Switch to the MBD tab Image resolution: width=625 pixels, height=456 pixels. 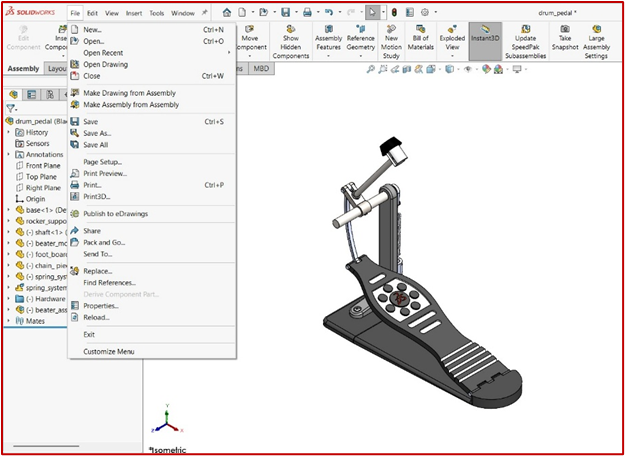point(261,69)
